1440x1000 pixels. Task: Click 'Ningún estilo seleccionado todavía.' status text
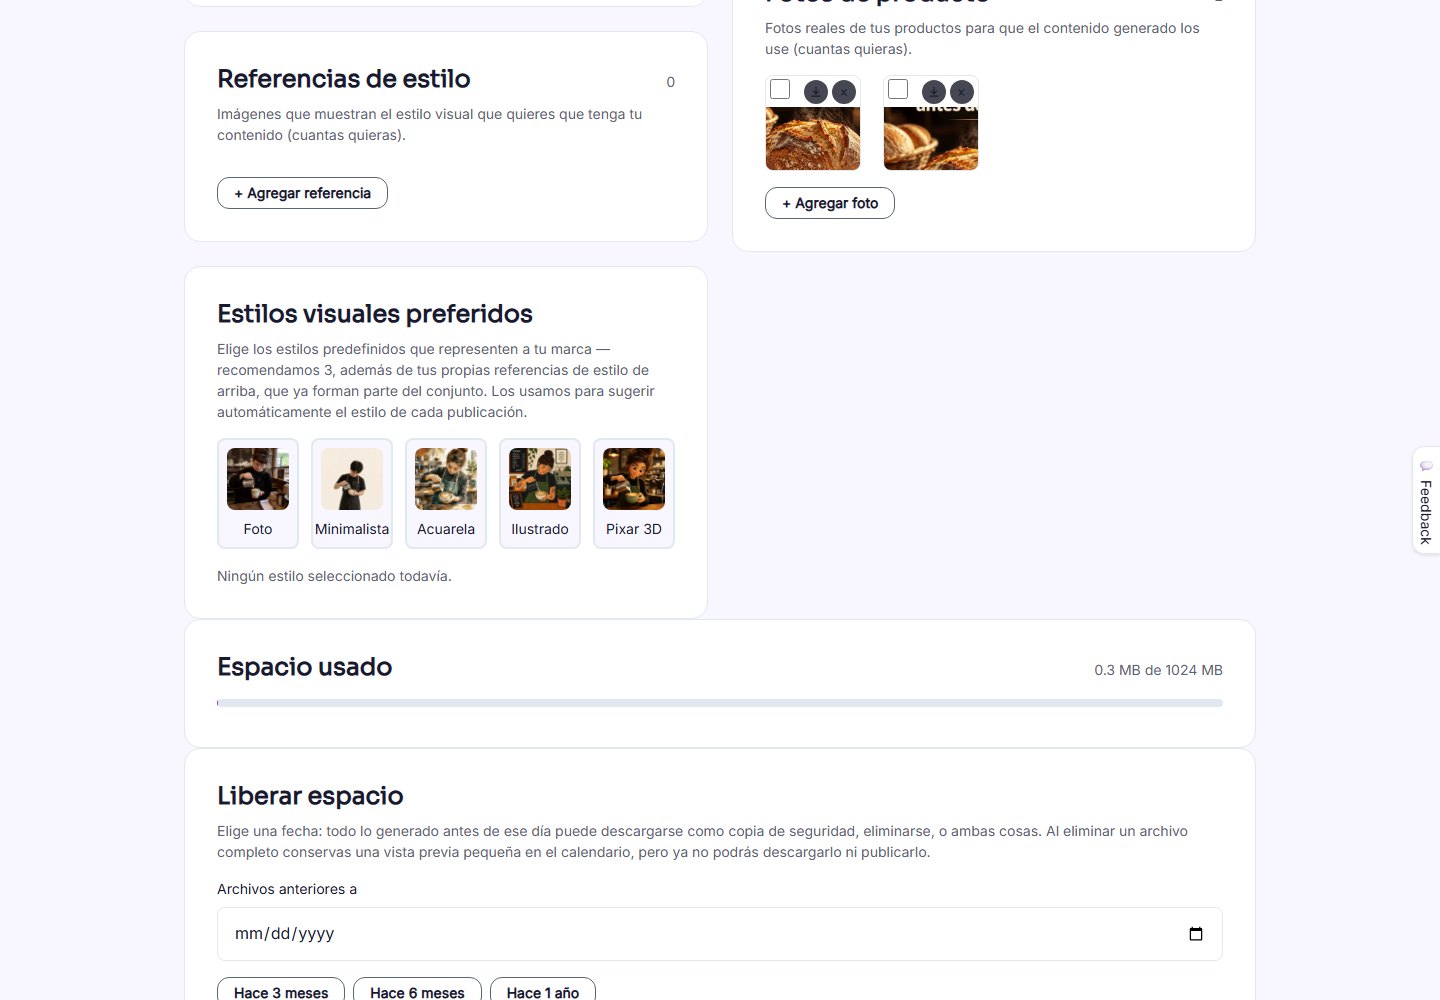334,576
